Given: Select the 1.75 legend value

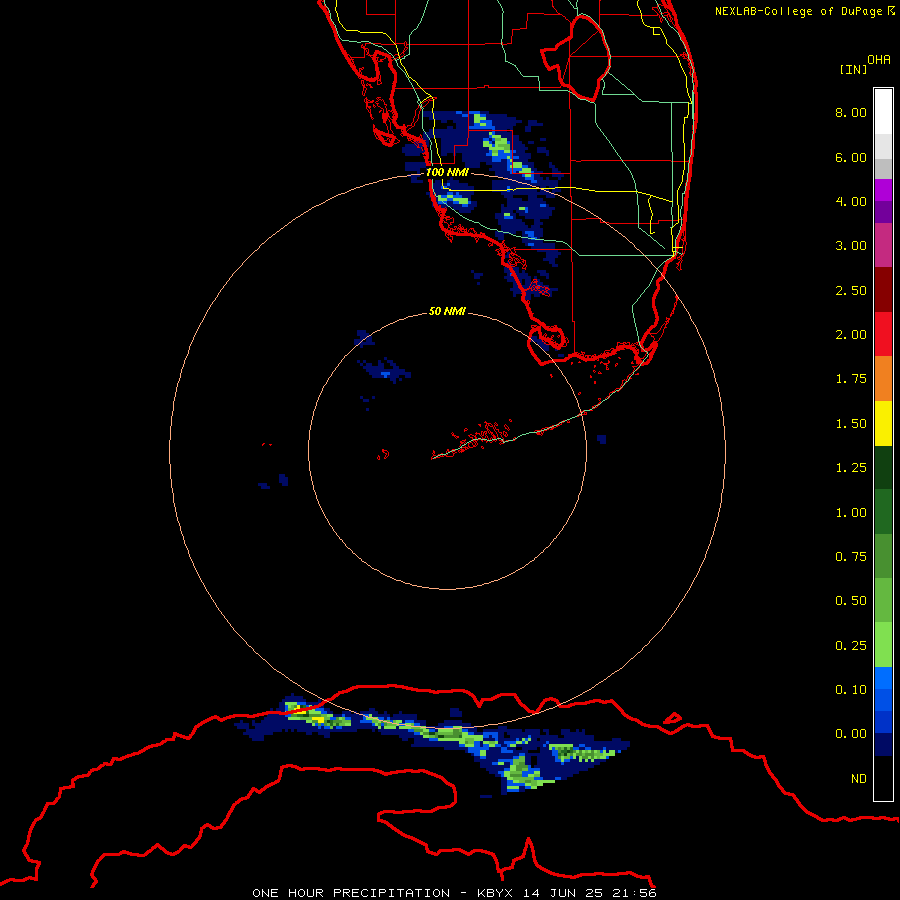Looking at the screenshot, I should [851, 379].
